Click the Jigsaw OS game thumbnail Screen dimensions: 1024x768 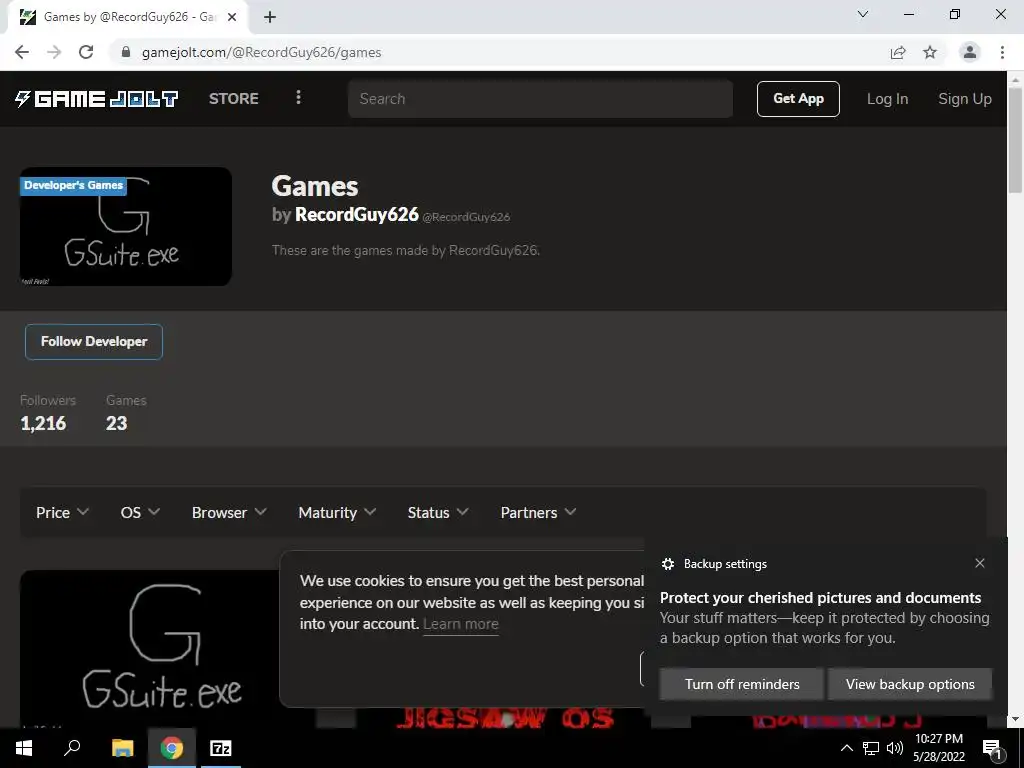pos(504,718)
